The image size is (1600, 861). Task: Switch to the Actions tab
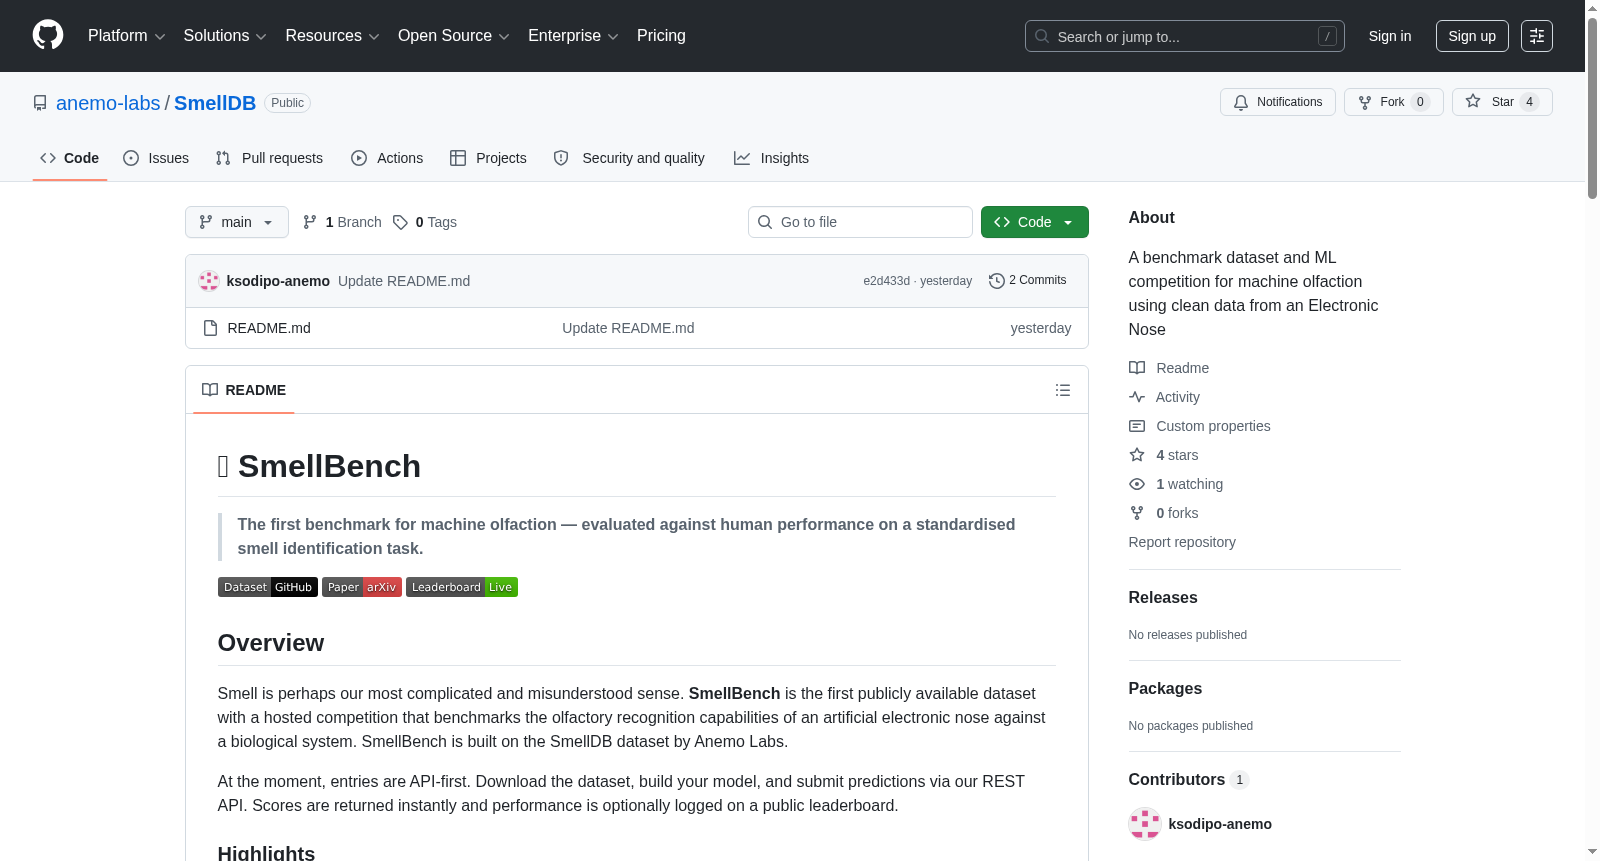pyautogui.click(x=387, y=158)
